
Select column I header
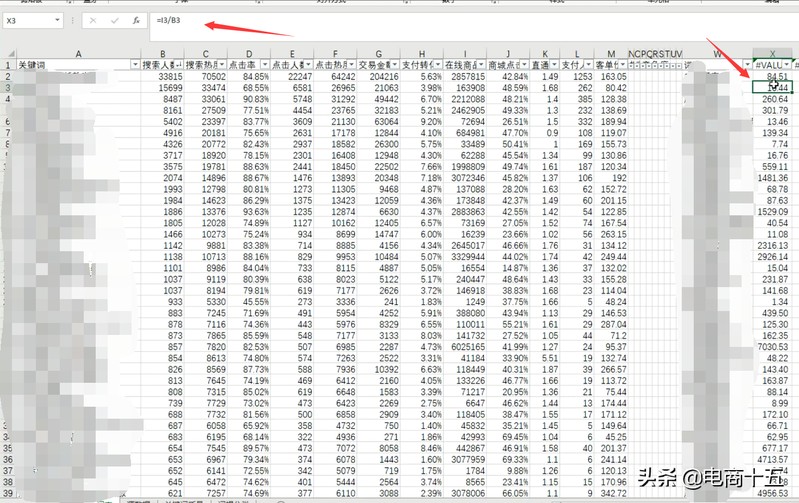tap(465, 54)
